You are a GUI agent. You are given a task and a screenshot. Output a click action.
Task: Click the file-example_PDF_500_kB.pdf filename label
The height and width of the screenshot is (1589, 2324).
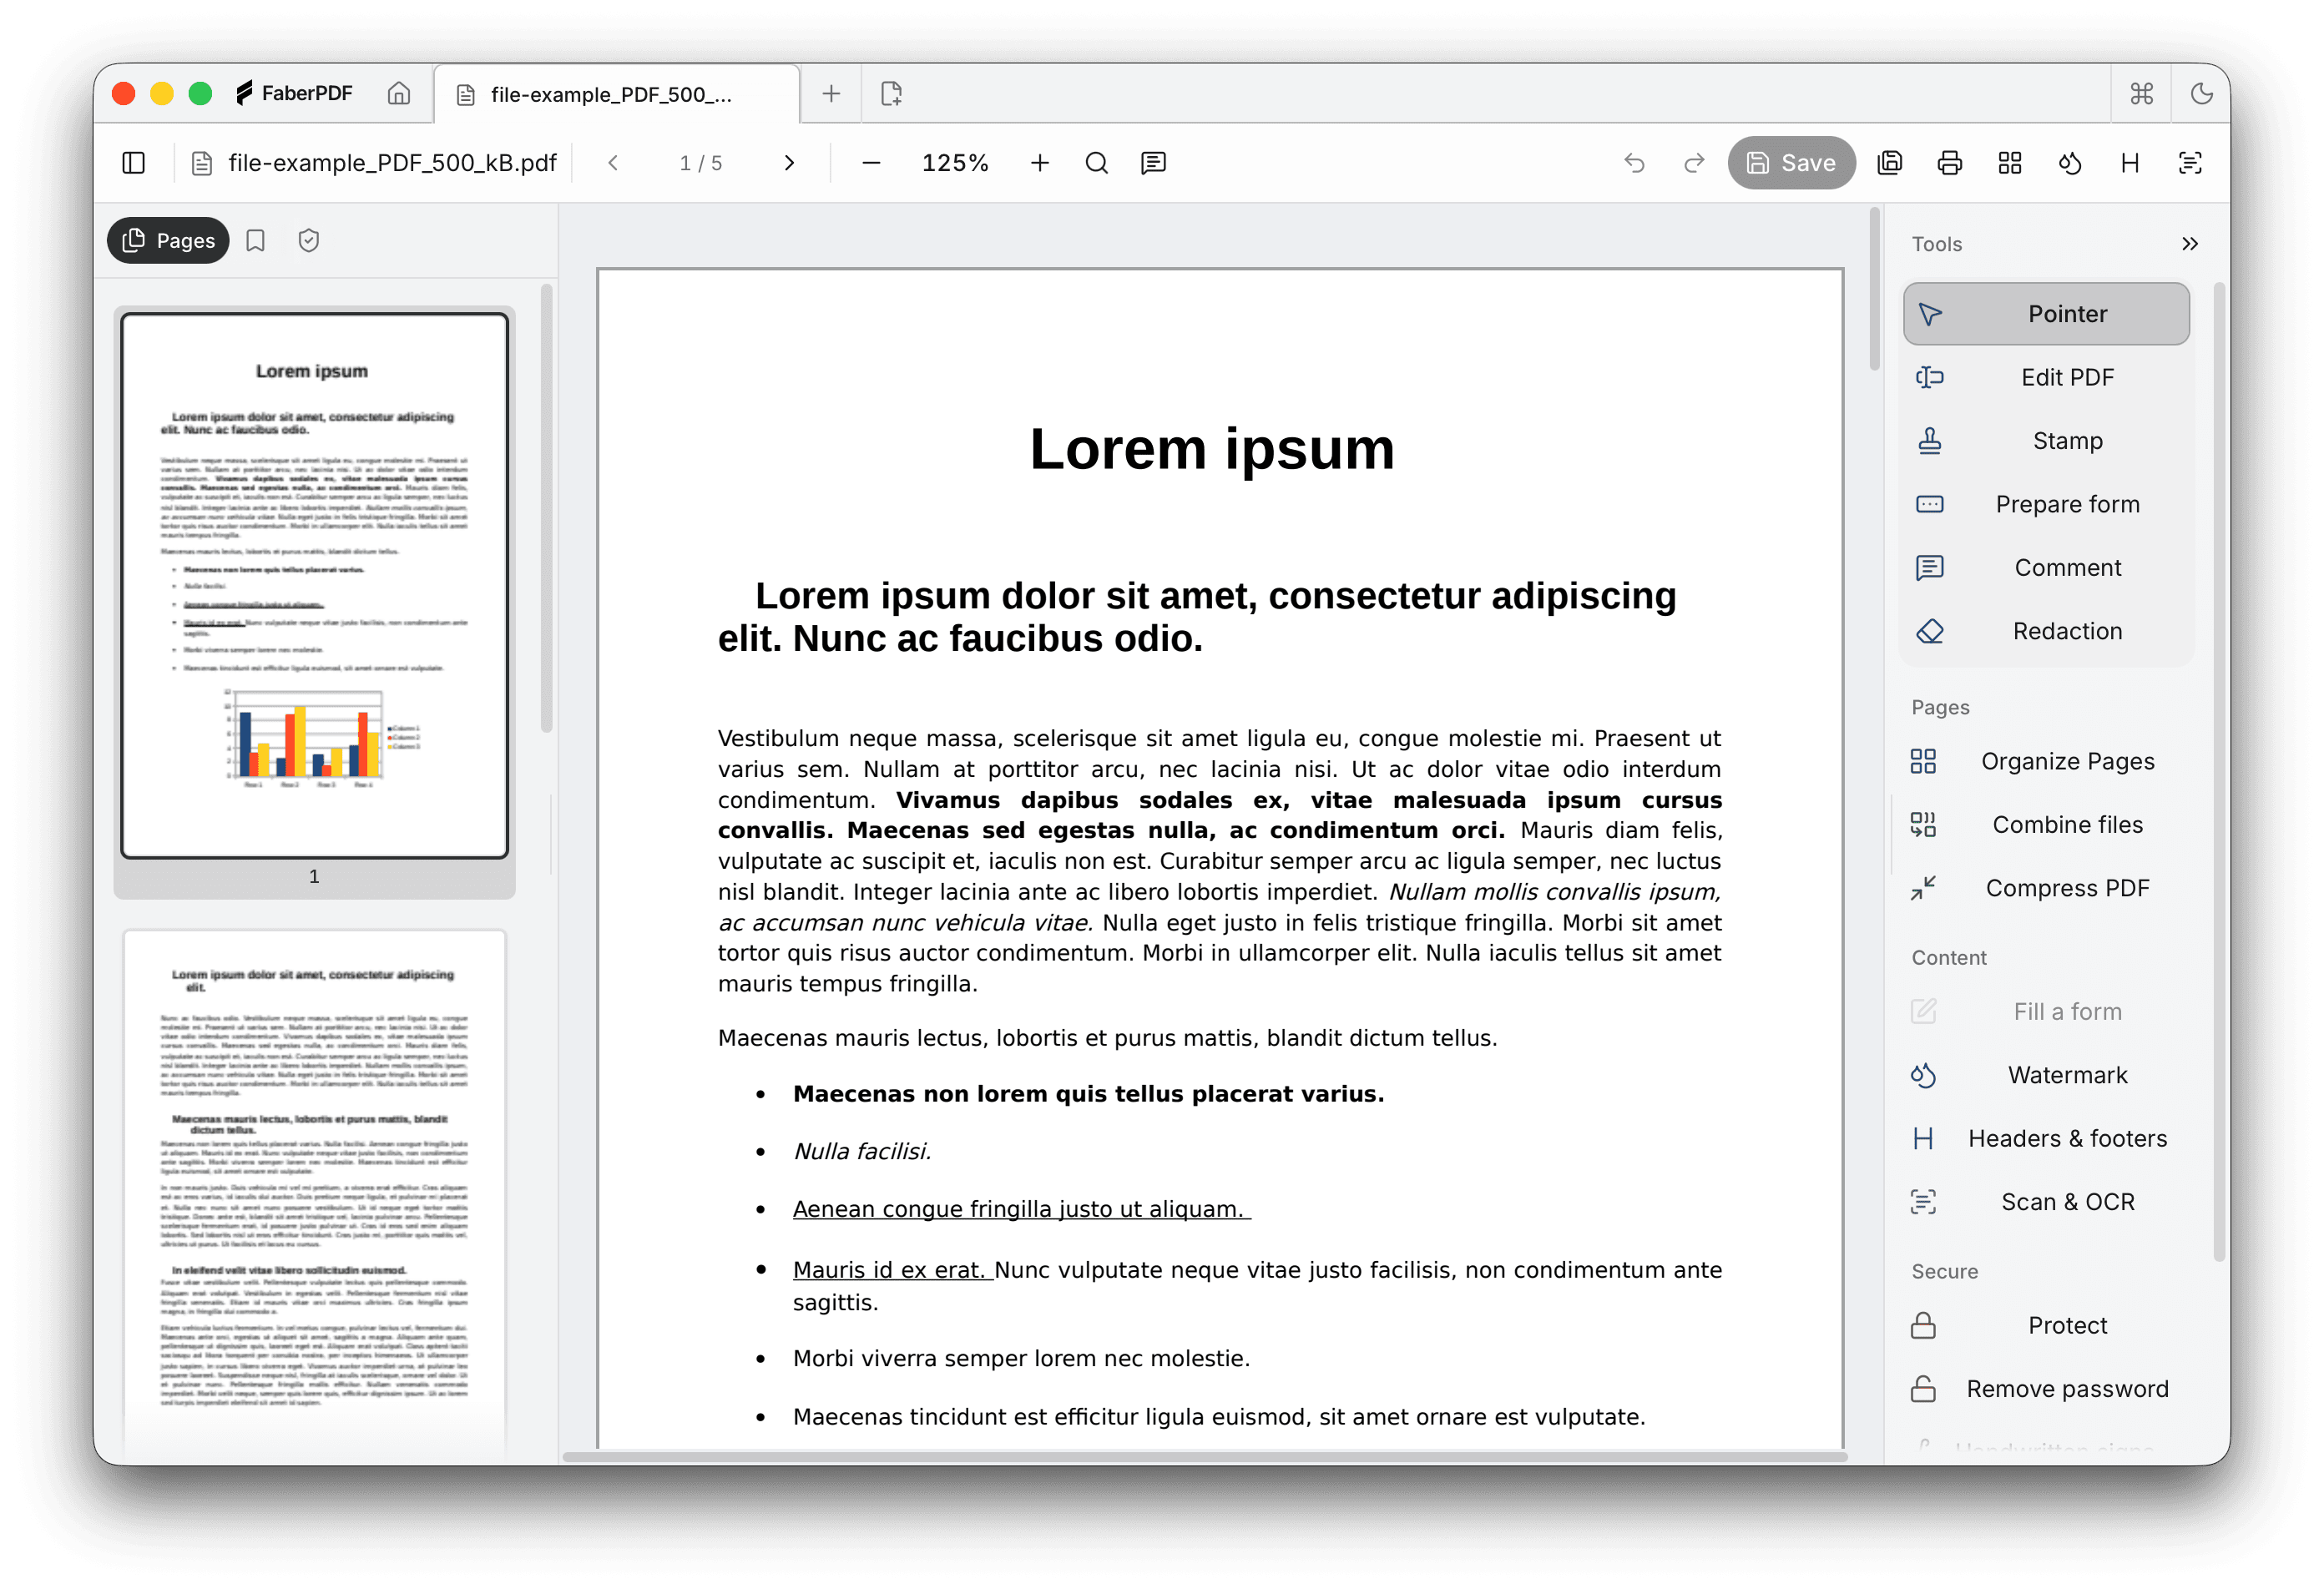[x=392, y=163]
